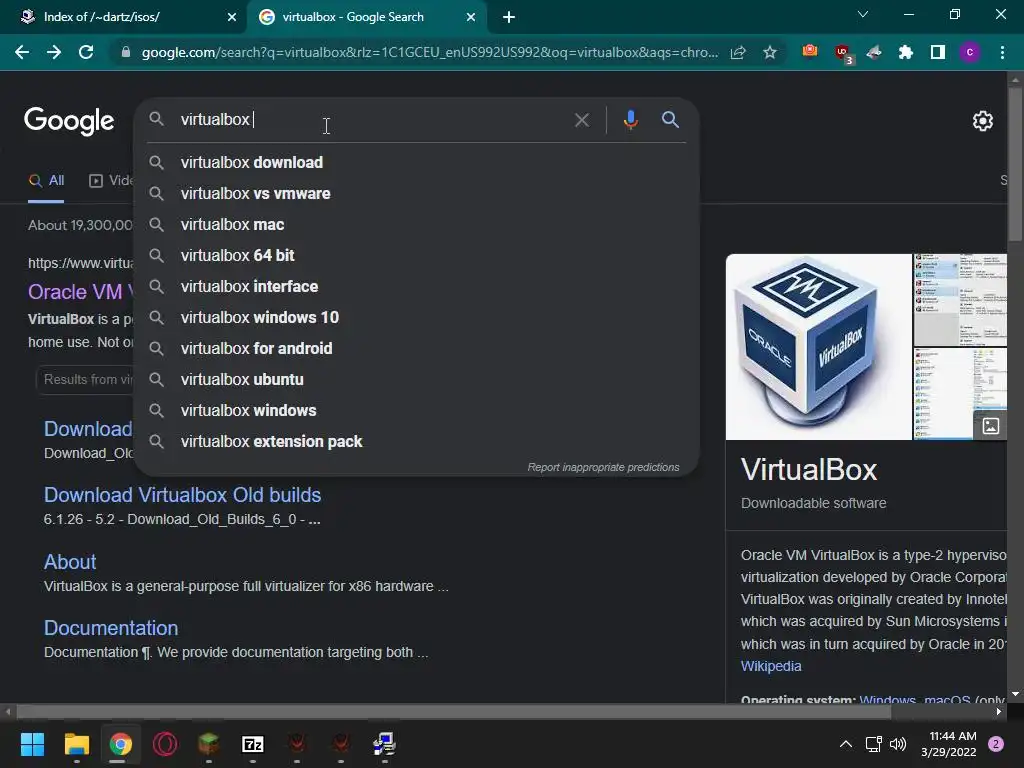Open the tab search chevron in title bar
1024x768 pixels.
863,14
